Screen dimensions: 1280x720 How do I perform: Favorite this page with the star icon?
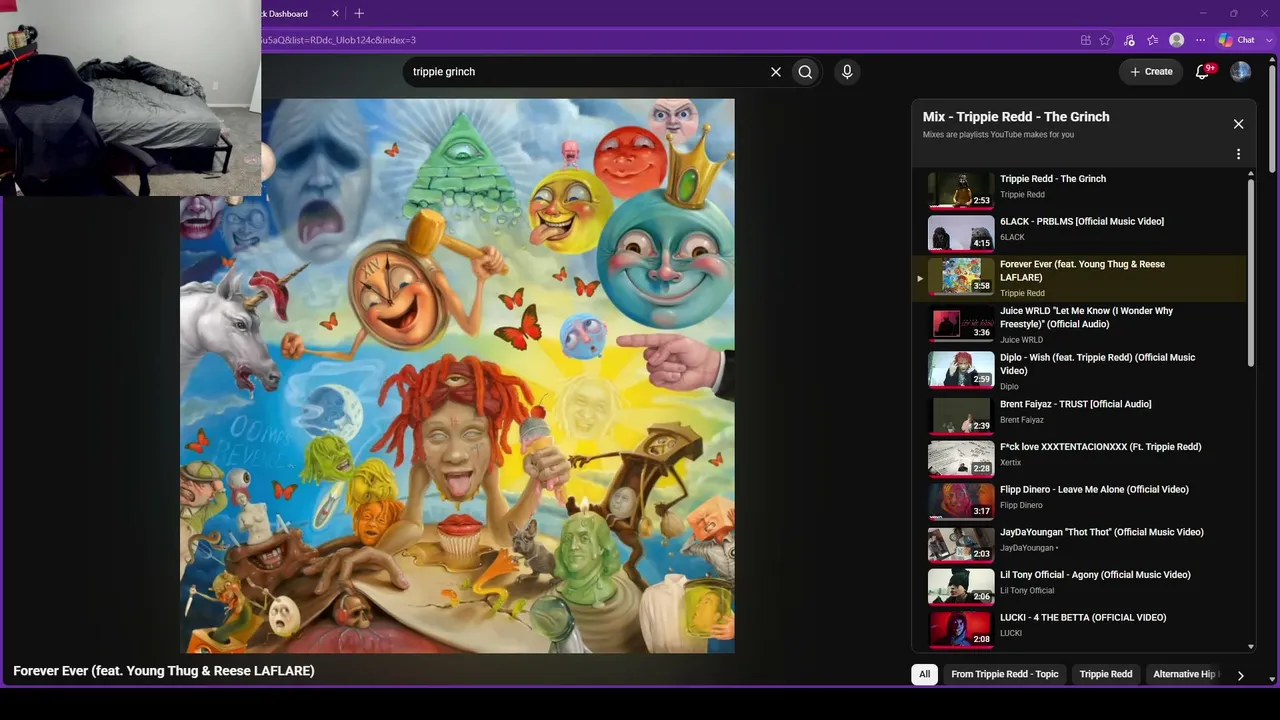pos(1105,40)
